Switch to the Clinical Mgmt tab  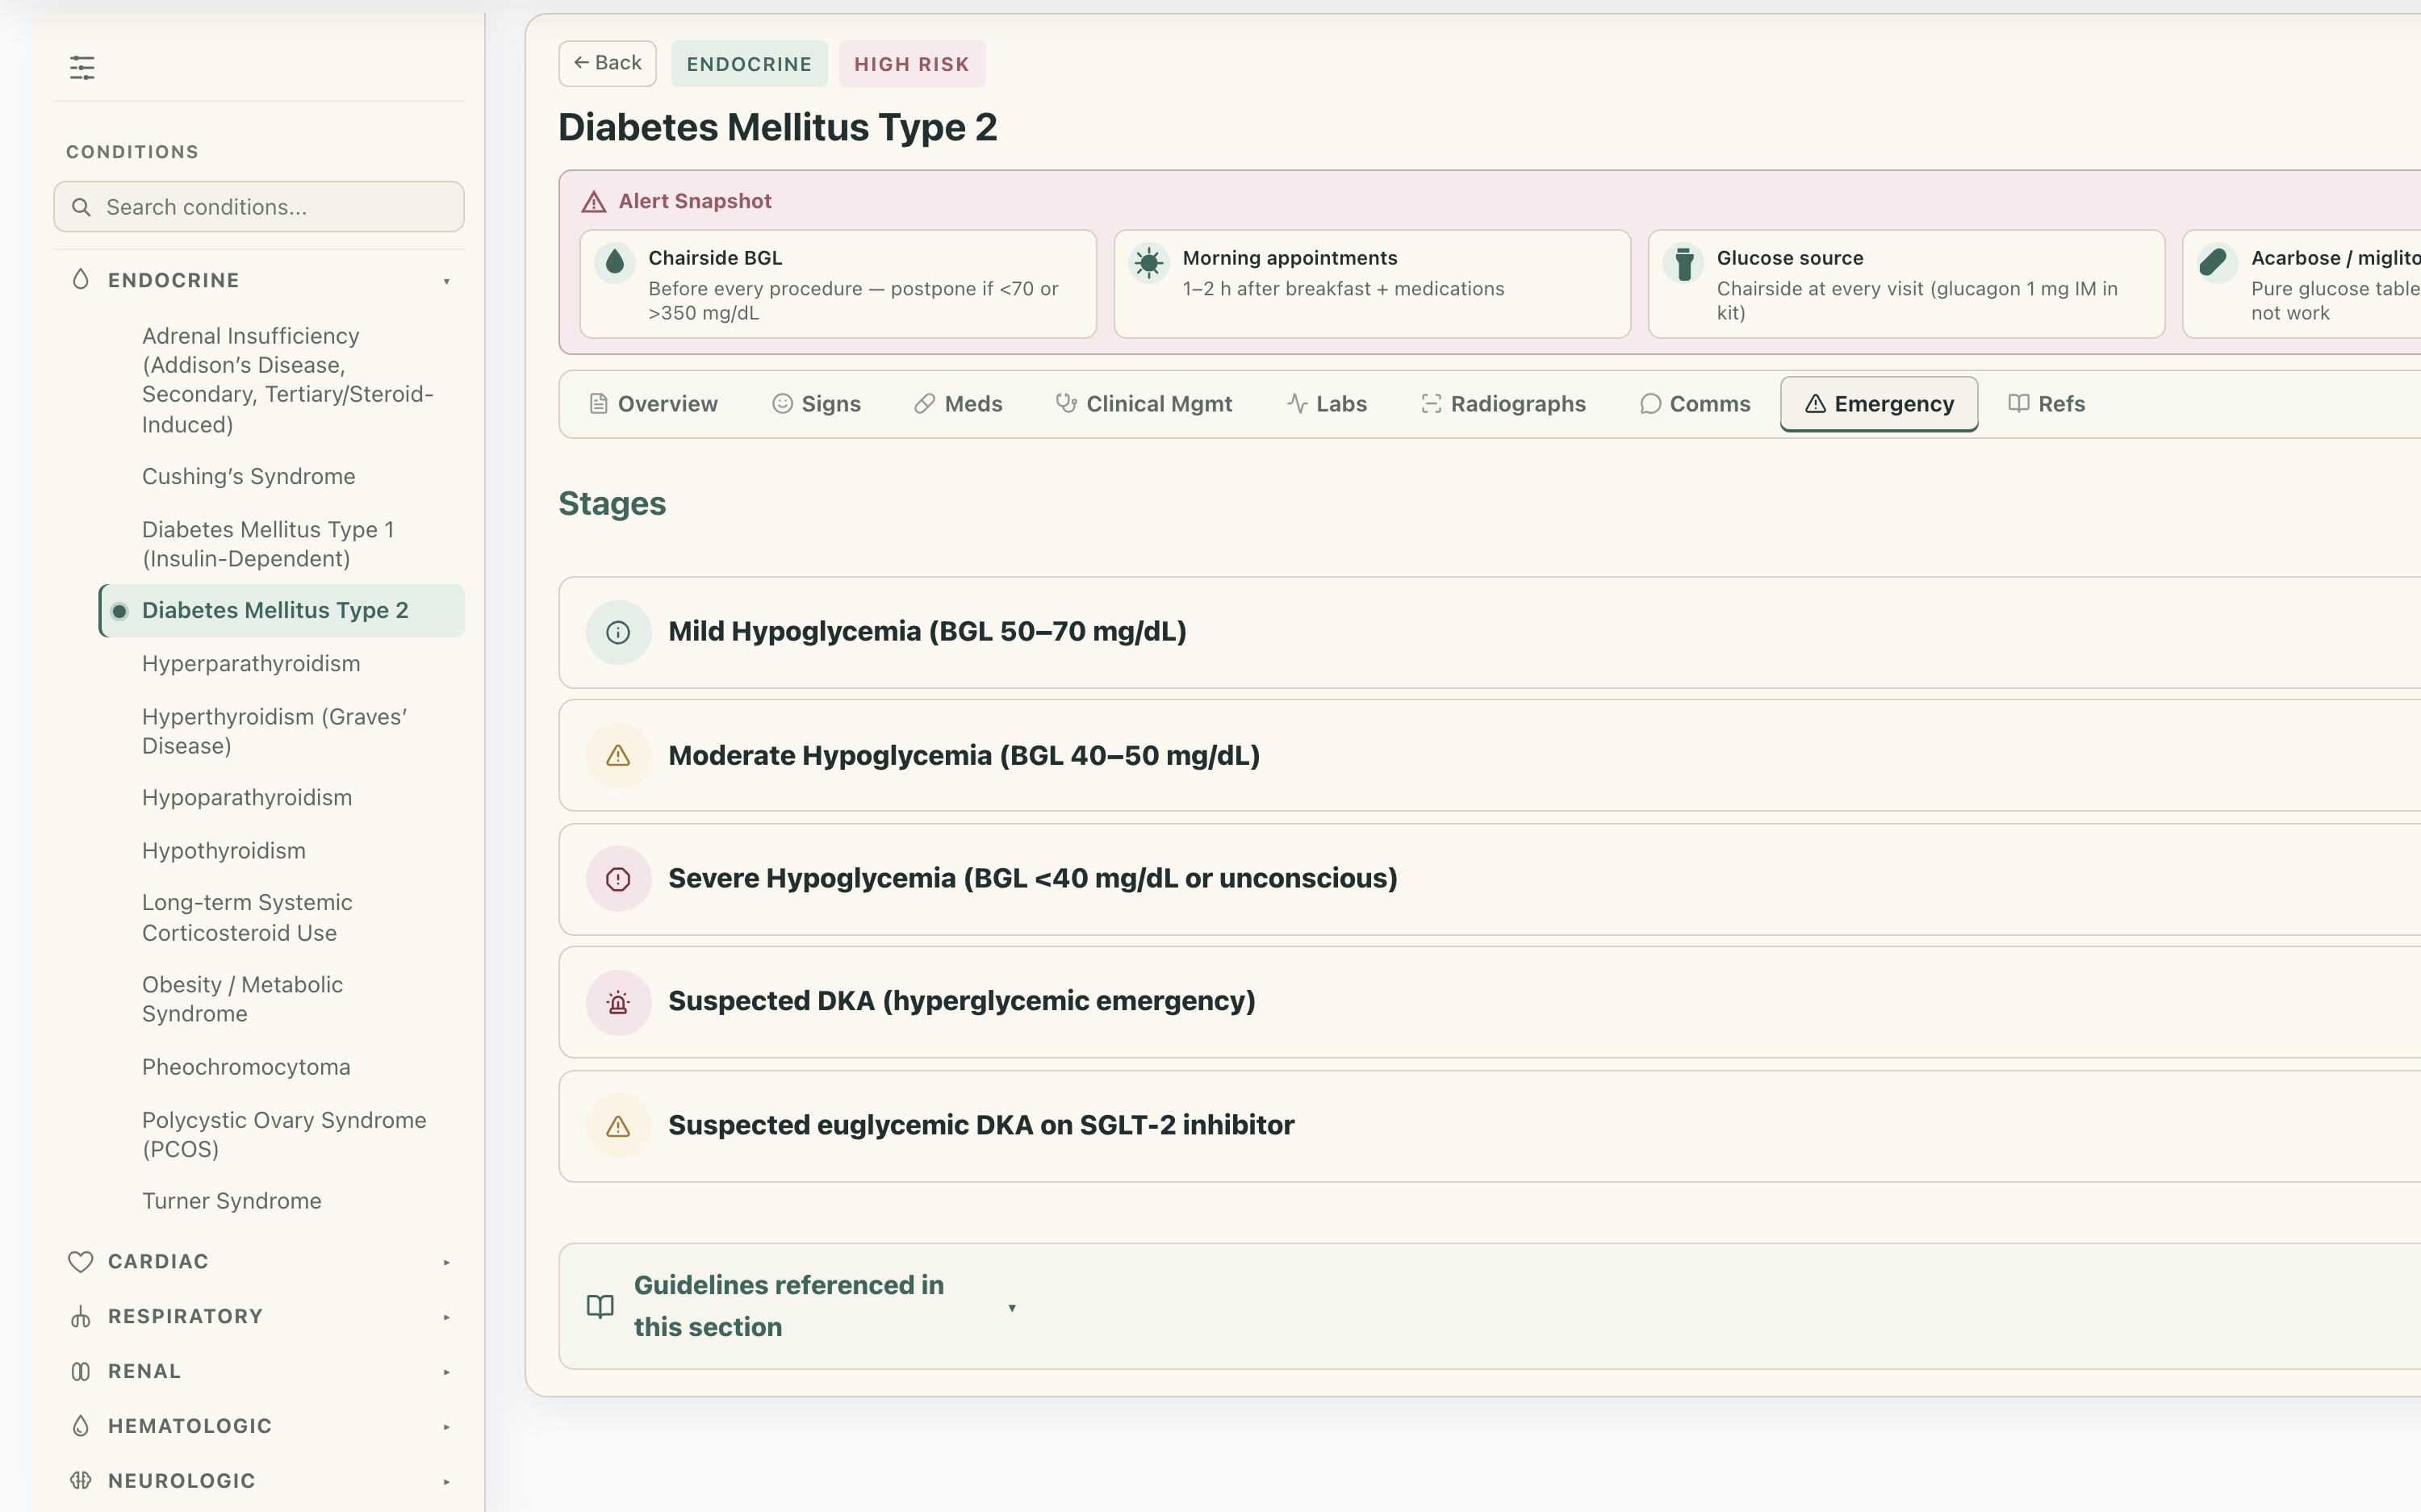click(1144, 404)
